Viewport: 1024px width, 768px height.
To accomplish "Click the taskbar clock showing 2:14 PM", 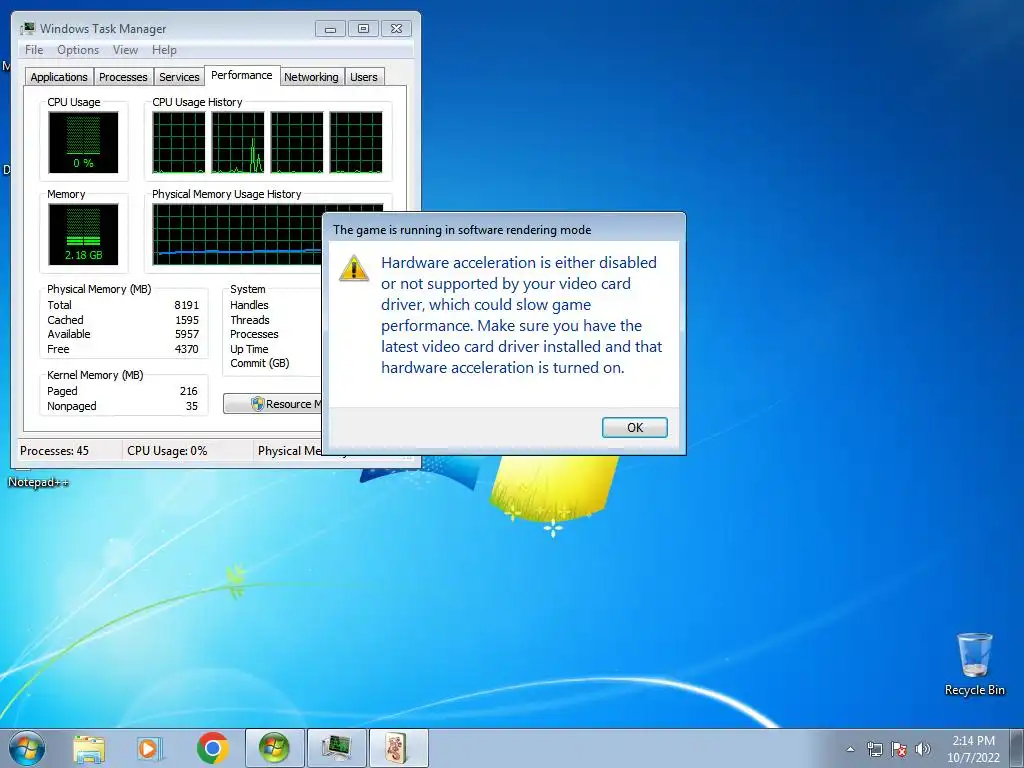I will [x=973, y=749].
